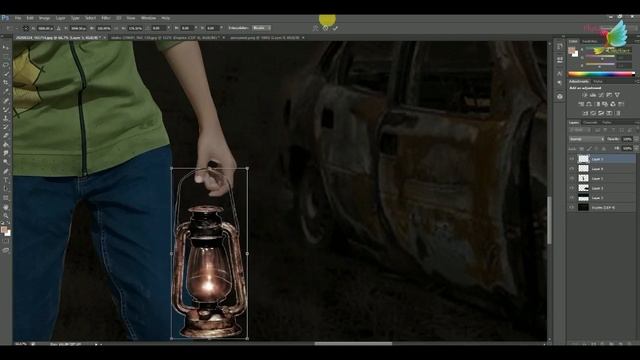Select the Gradient tool
Image resolution: width=640 pixels, height=360 pixels.
point(6,144)
